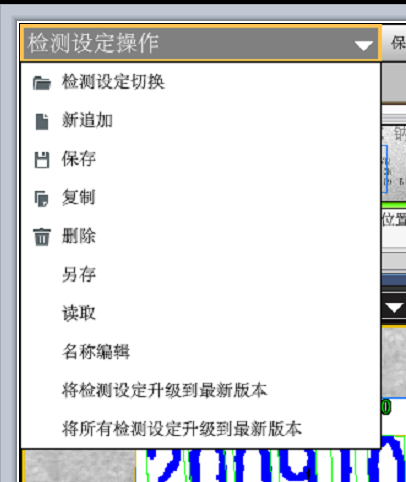Screen dimensions: 406x482
Task: Expand the white arrow dropdown on black bar
Action: [394, 307]
